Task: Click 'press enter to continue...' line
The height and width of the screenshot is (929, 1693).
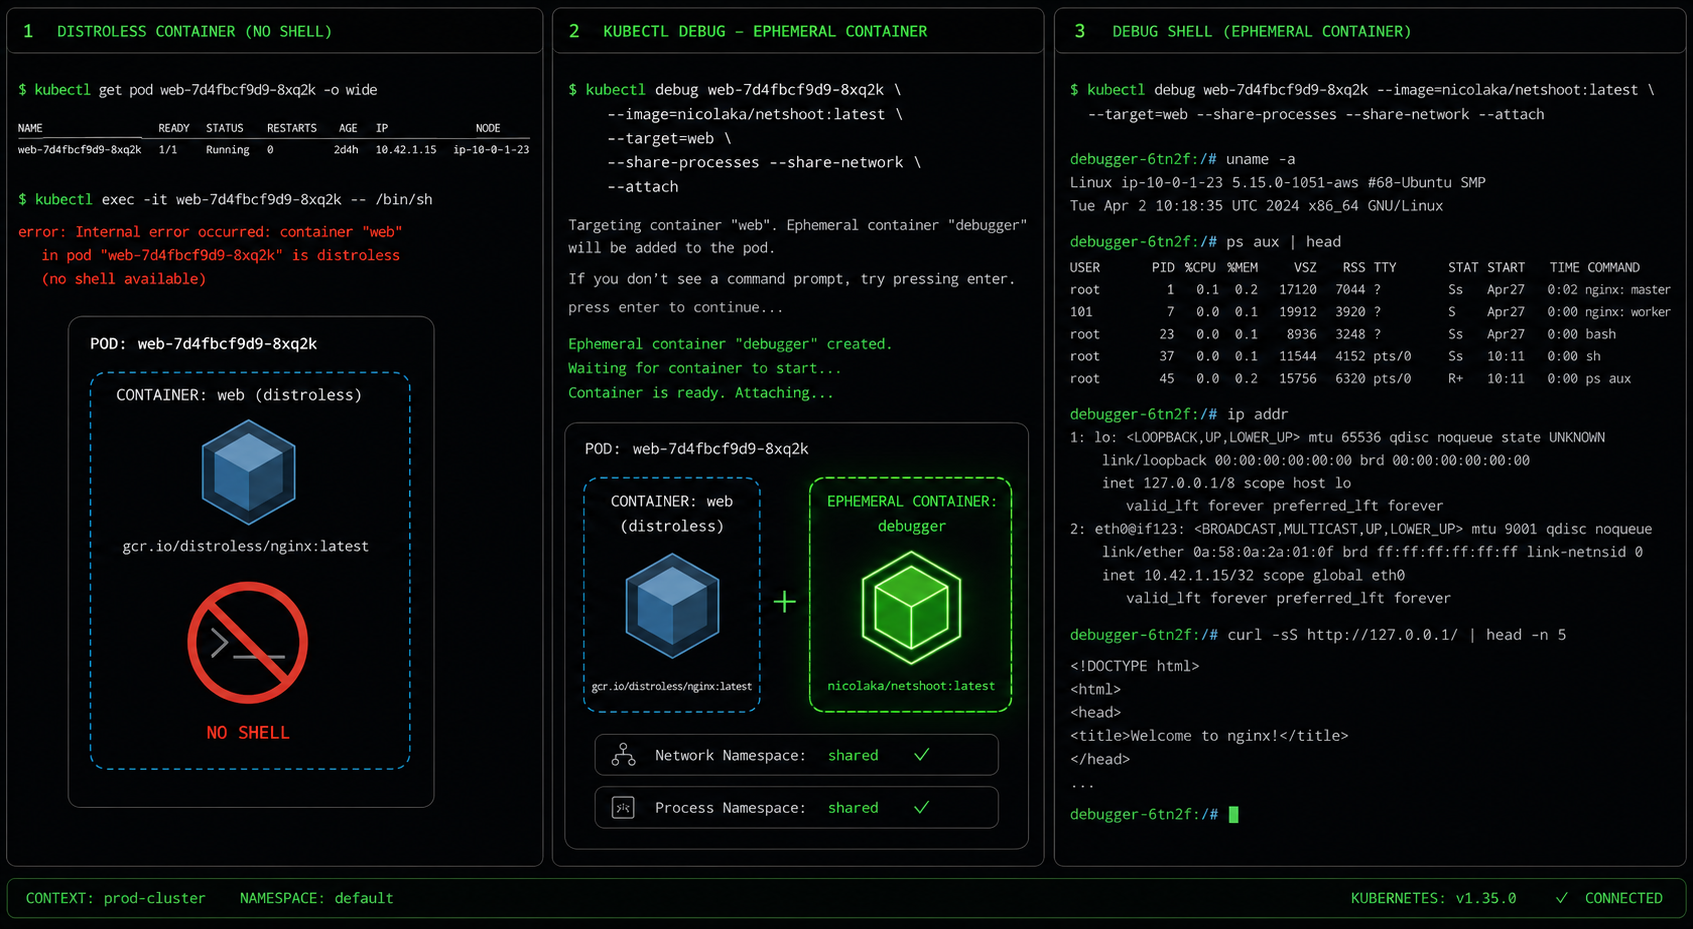Action: coord(675,308)
